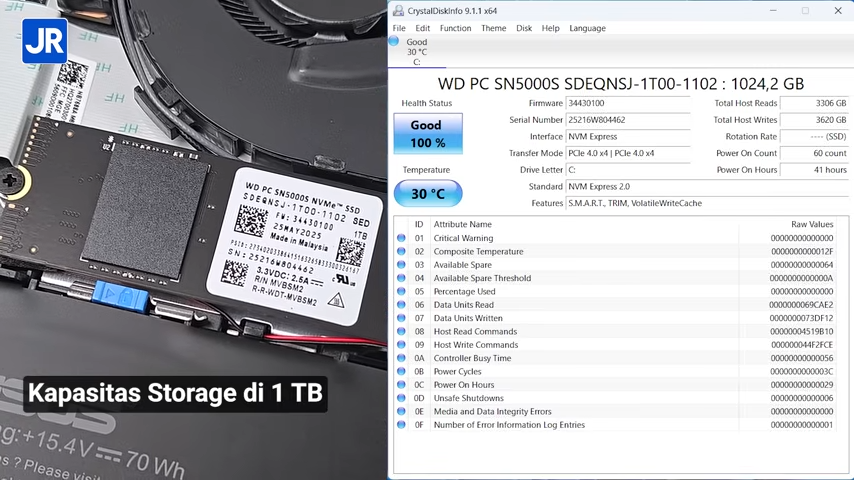Click the status dot for Critical Warning
This screenshot has width=854, height=480.
[x=401, y=238]
